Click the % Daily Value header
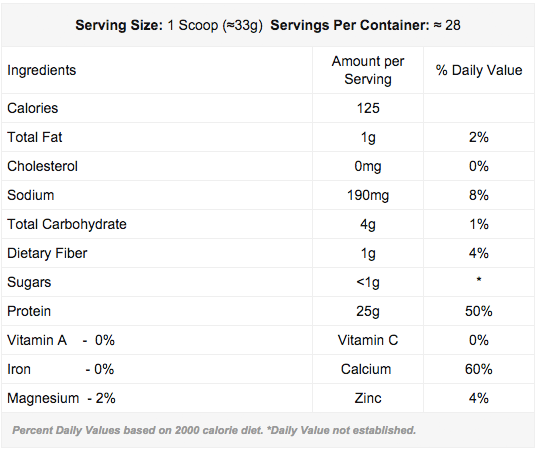This screenshot has width=542, height=450. click(x=479, y=70)
